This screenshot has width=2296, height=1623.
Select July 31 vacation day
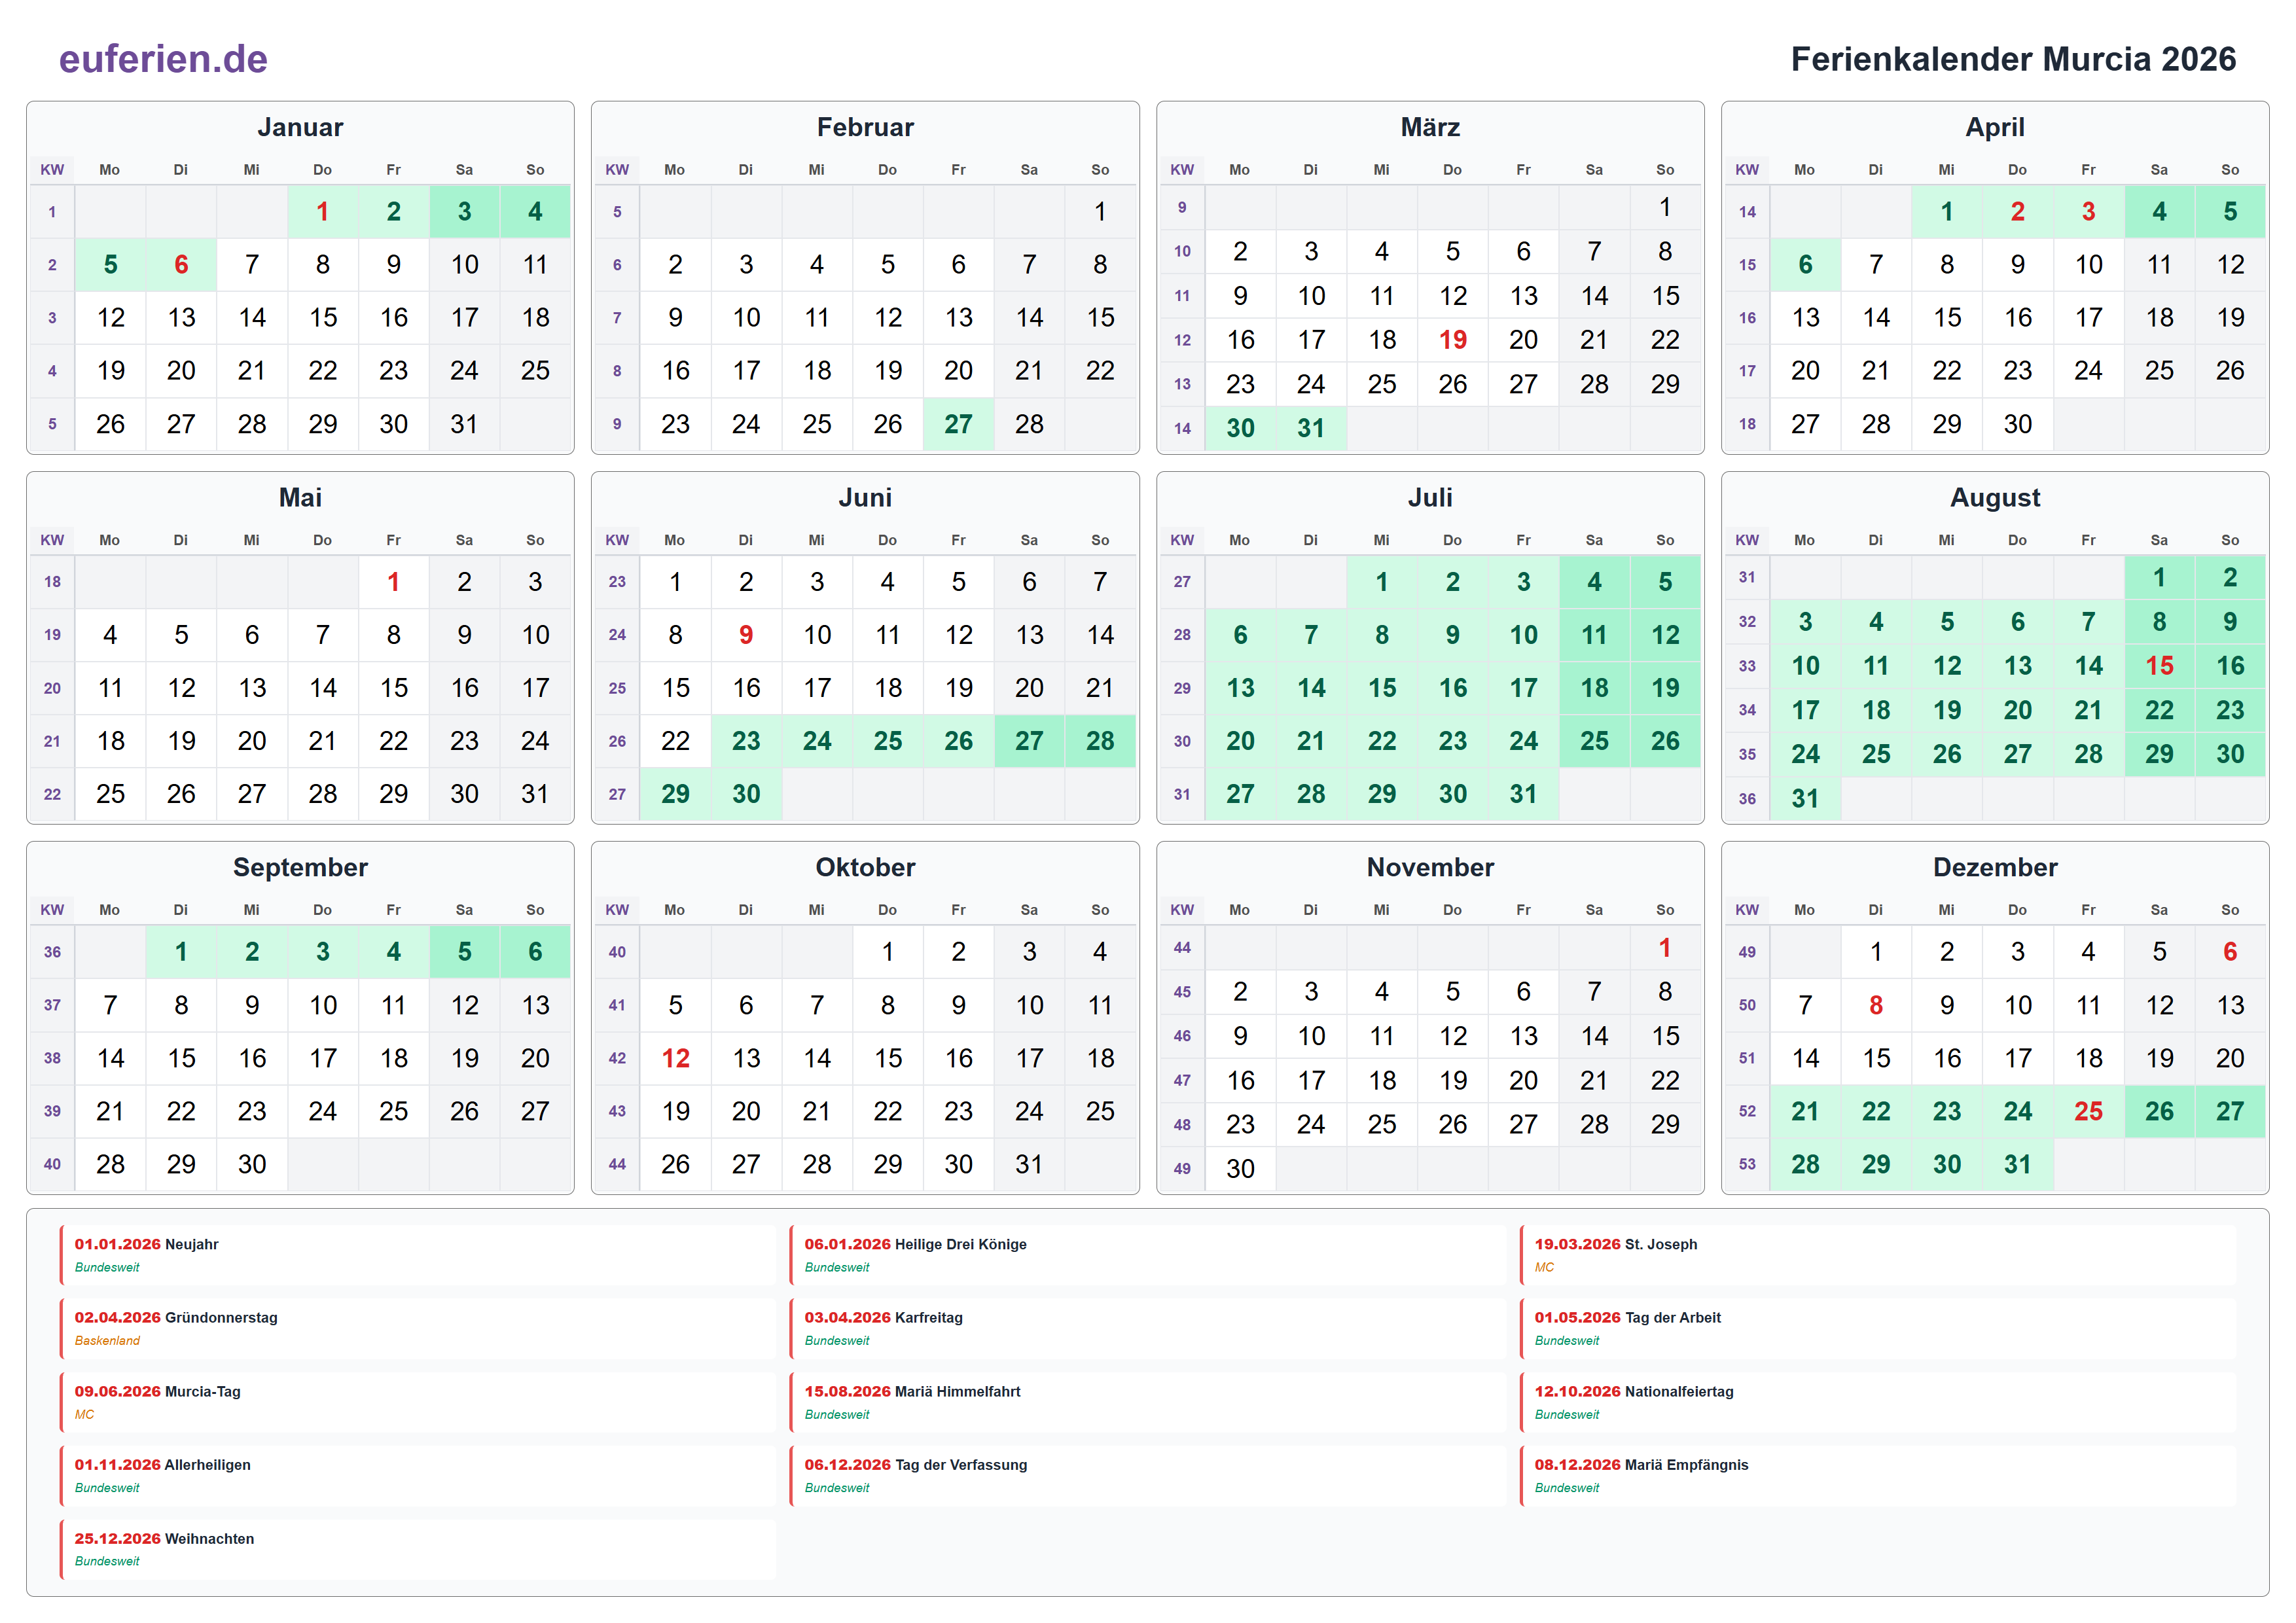pos(1523,794)
